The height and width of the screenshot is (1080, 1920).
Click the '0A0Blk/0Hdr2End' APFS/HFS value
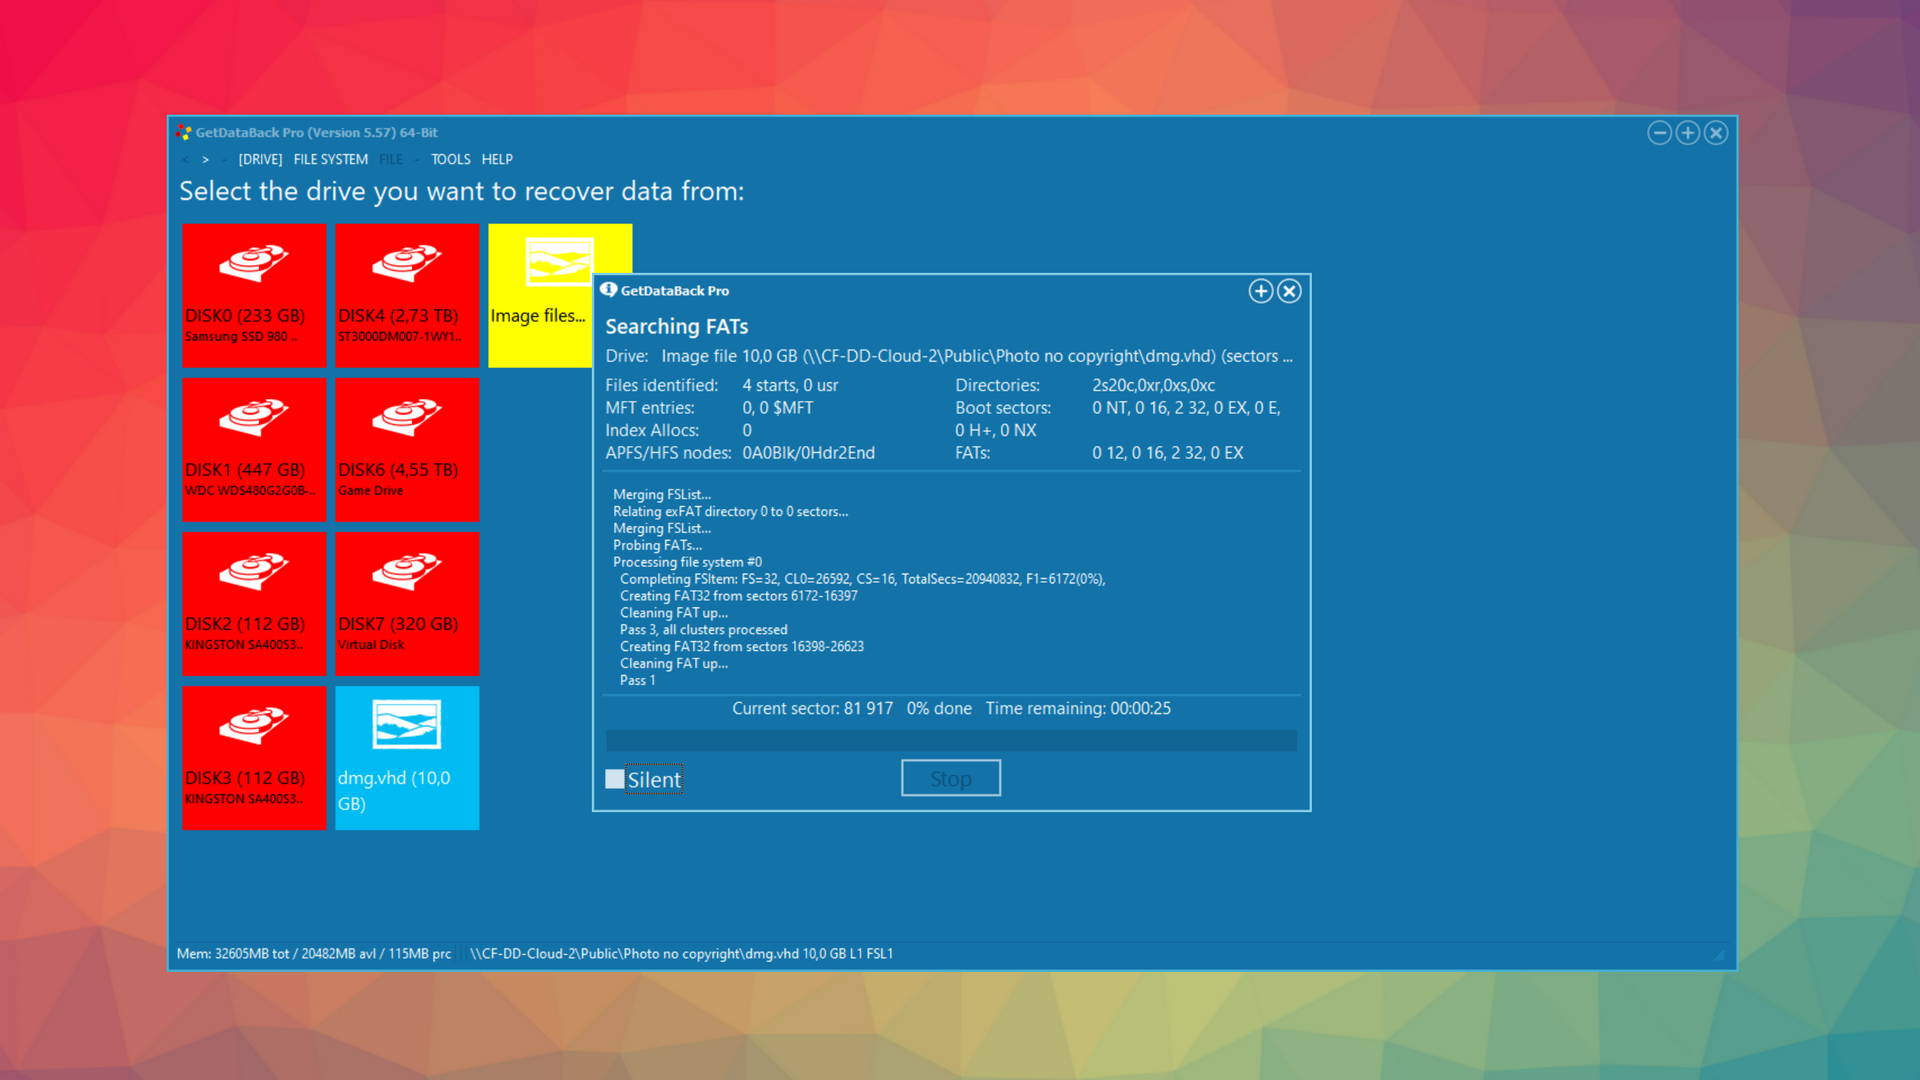[808, 453]
